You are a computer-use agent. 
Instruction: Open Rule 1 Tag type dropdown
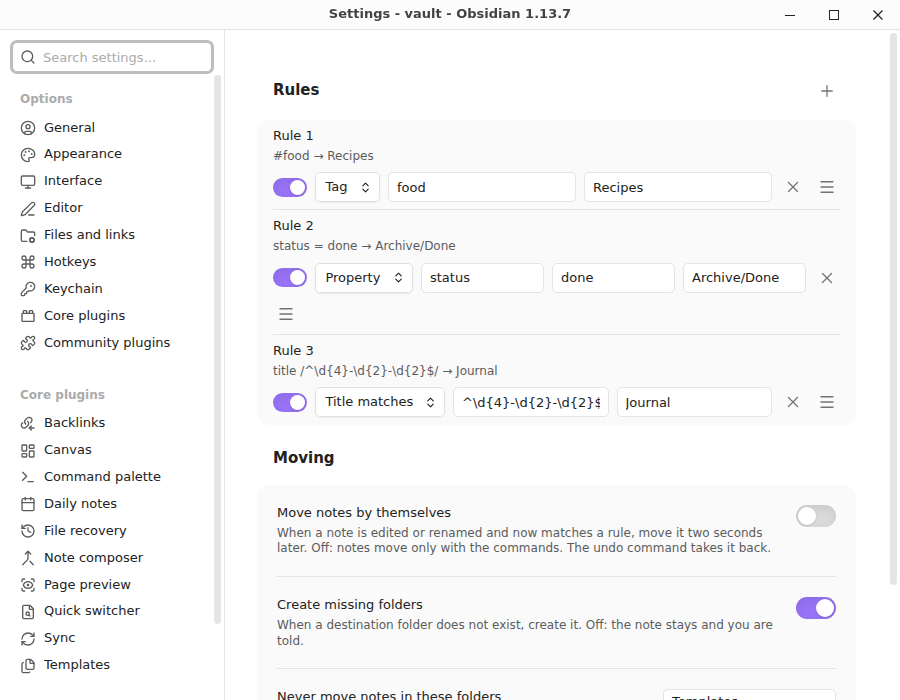pos(347,187)
